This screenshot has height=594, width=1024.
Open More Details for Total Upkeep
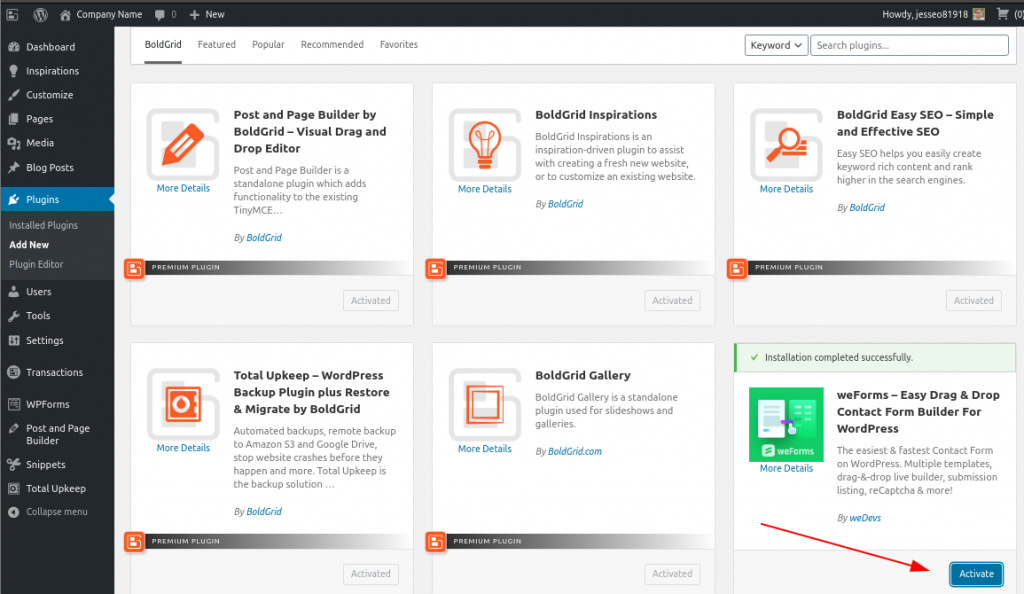[183, 448]
